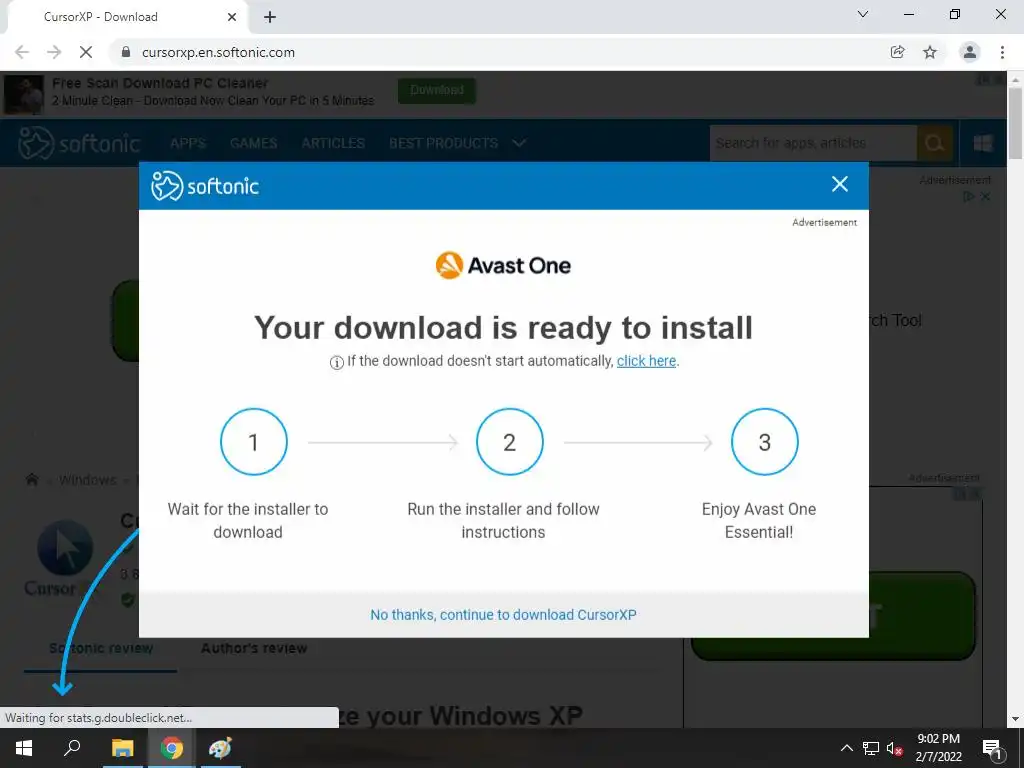1024x768 pixels.
Task: Click the taskbar clock showing 9:02 PM
Action: point(938,748)
